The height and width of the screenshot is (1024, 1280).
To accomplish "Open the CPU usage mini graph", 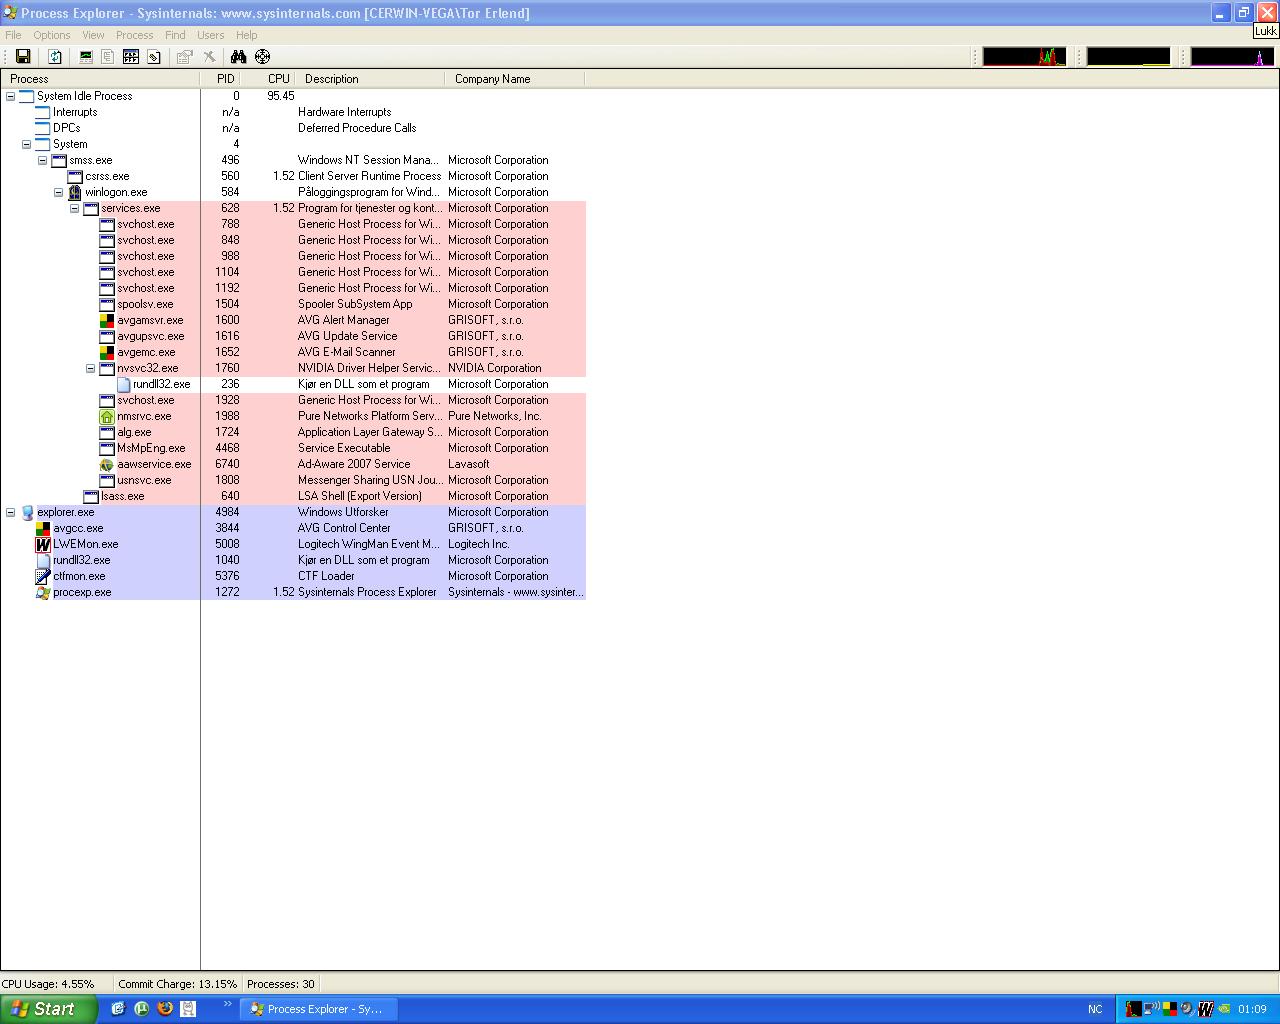I will 1024,57.
